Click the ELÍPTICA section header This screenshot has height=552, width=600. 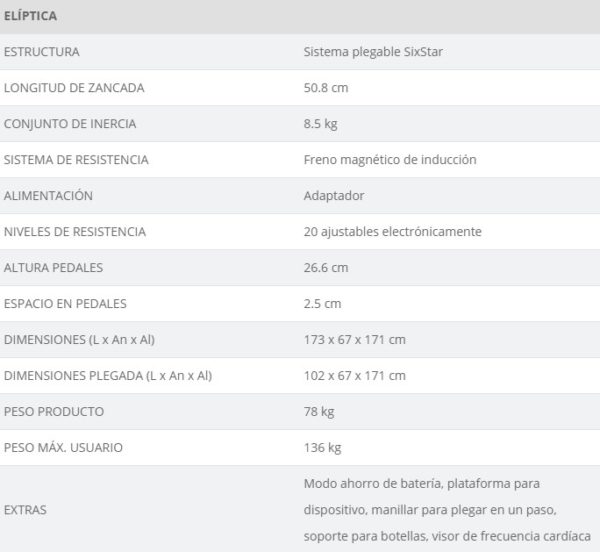click(30, 16)
